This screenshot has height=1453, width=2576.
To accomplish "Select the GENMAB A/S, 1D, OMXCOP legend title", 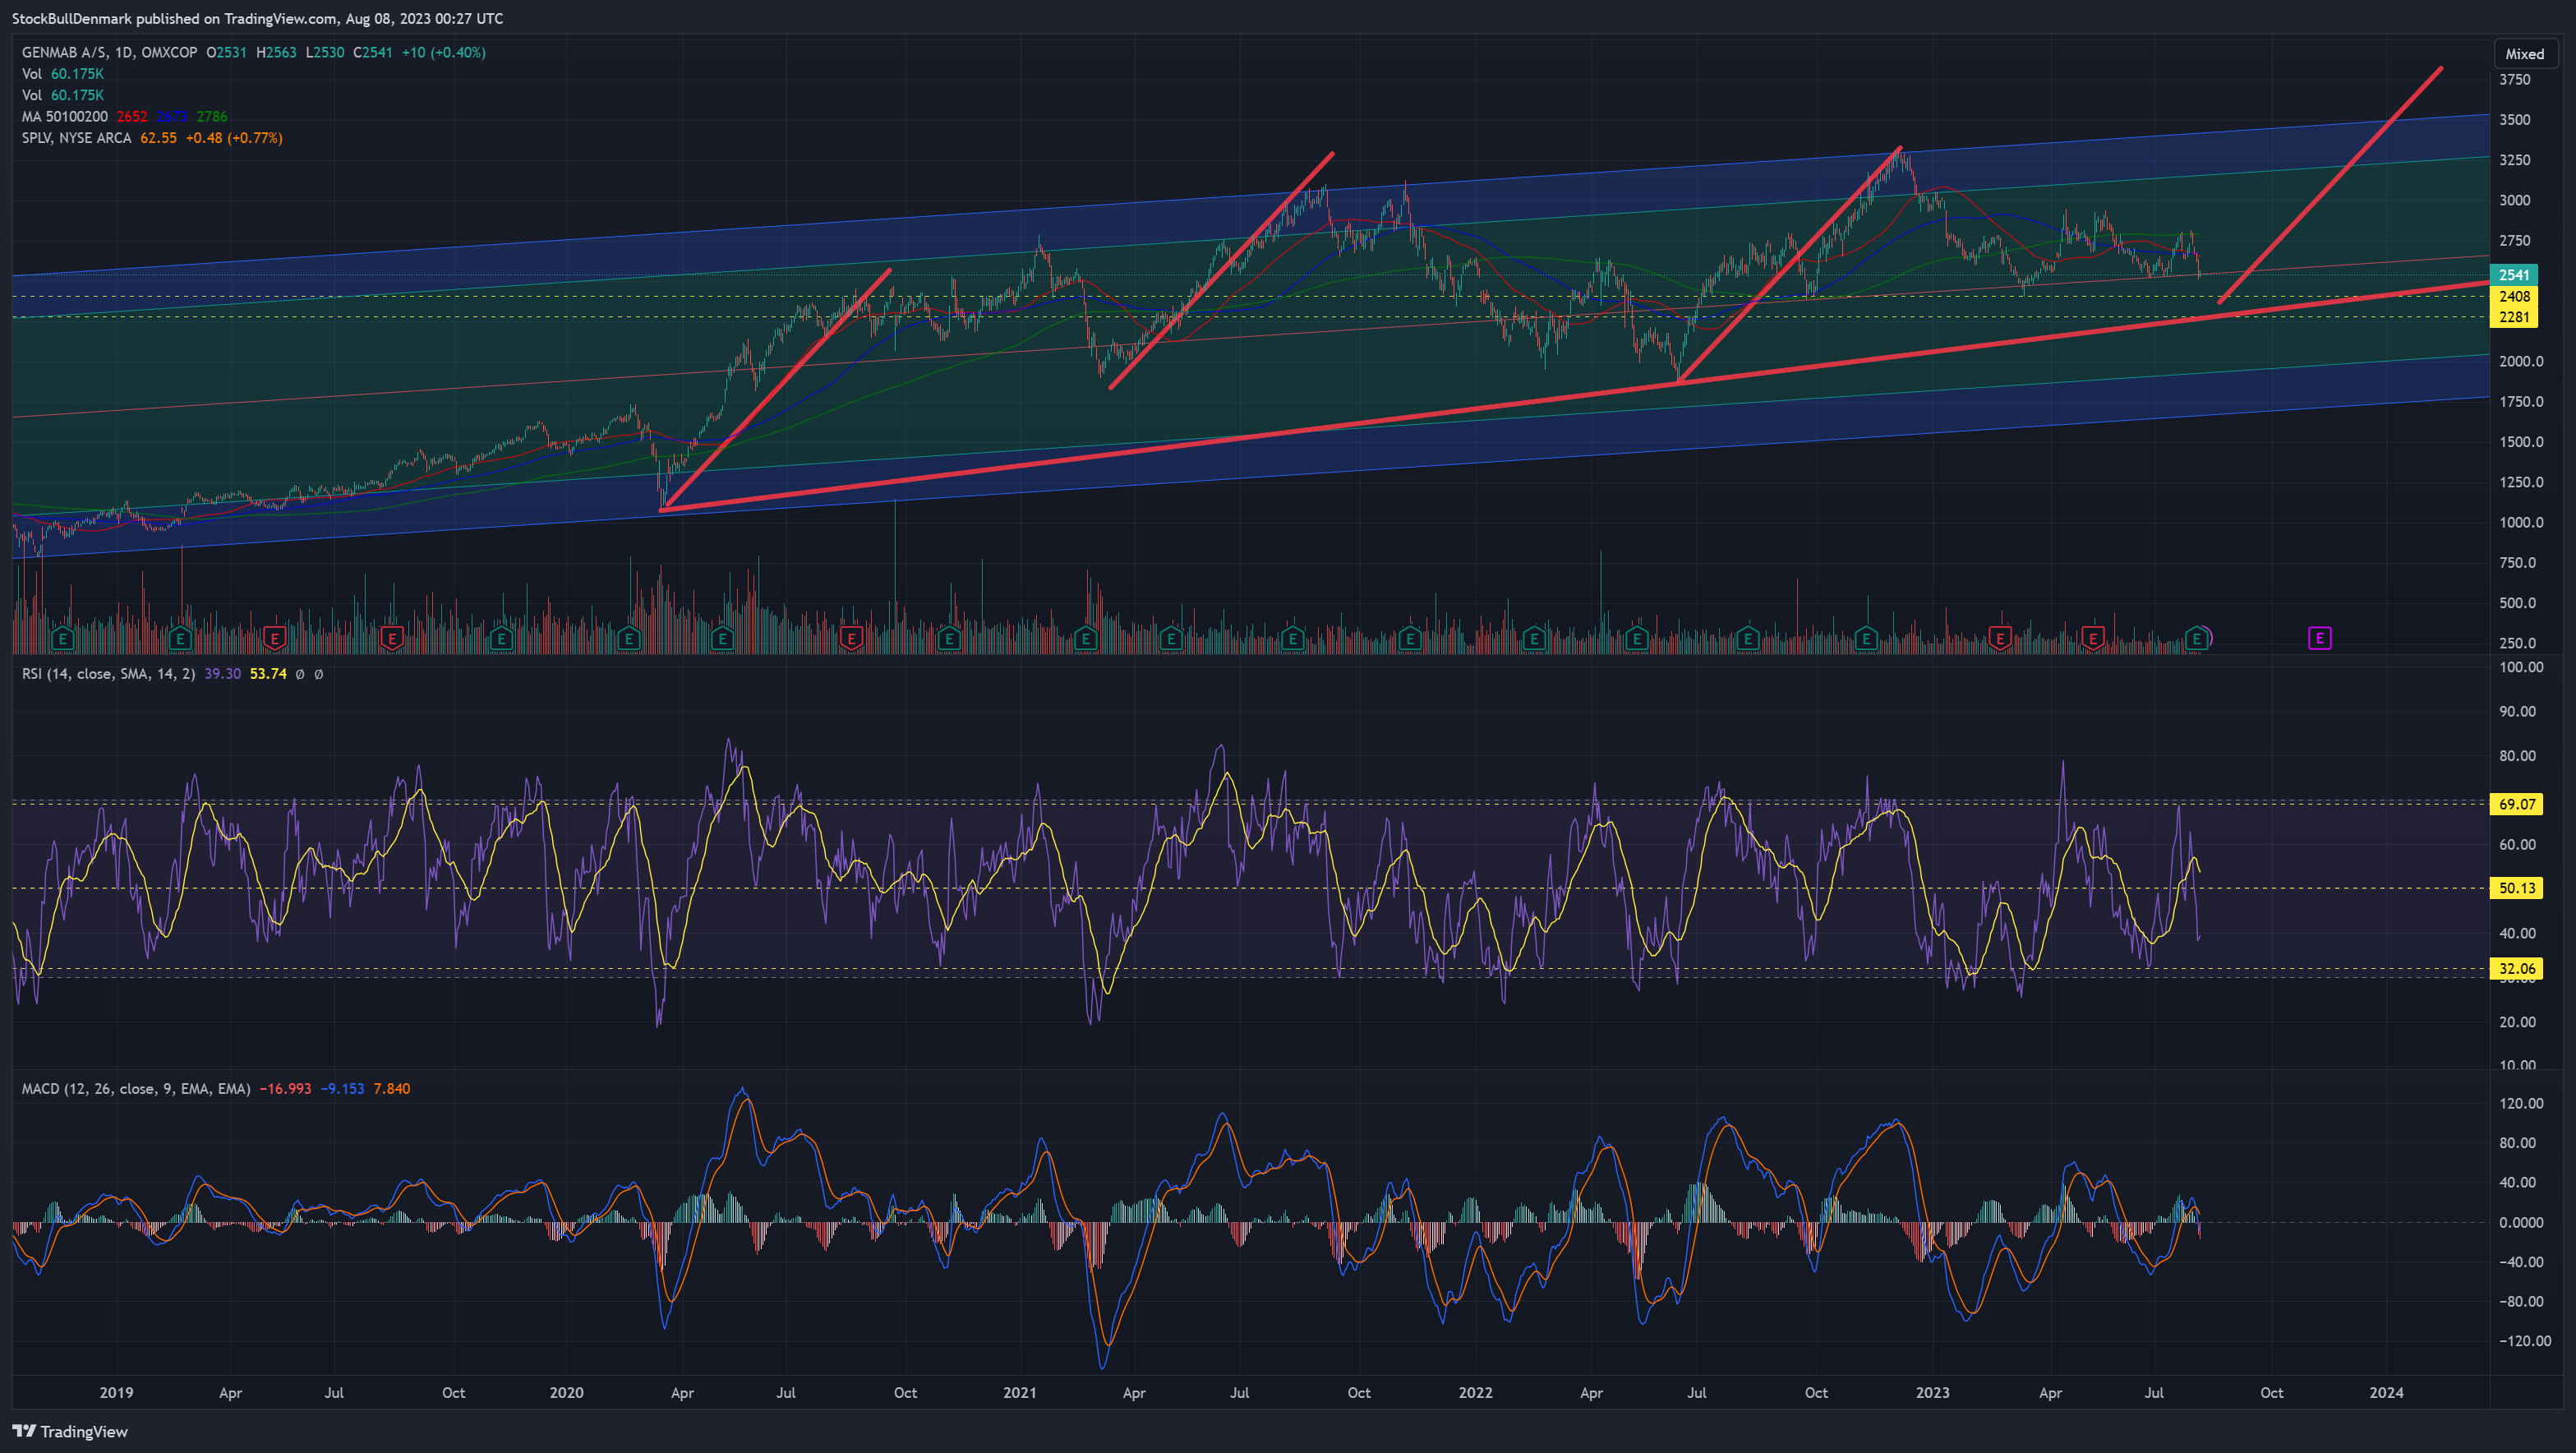I will [x=110, y=52].
